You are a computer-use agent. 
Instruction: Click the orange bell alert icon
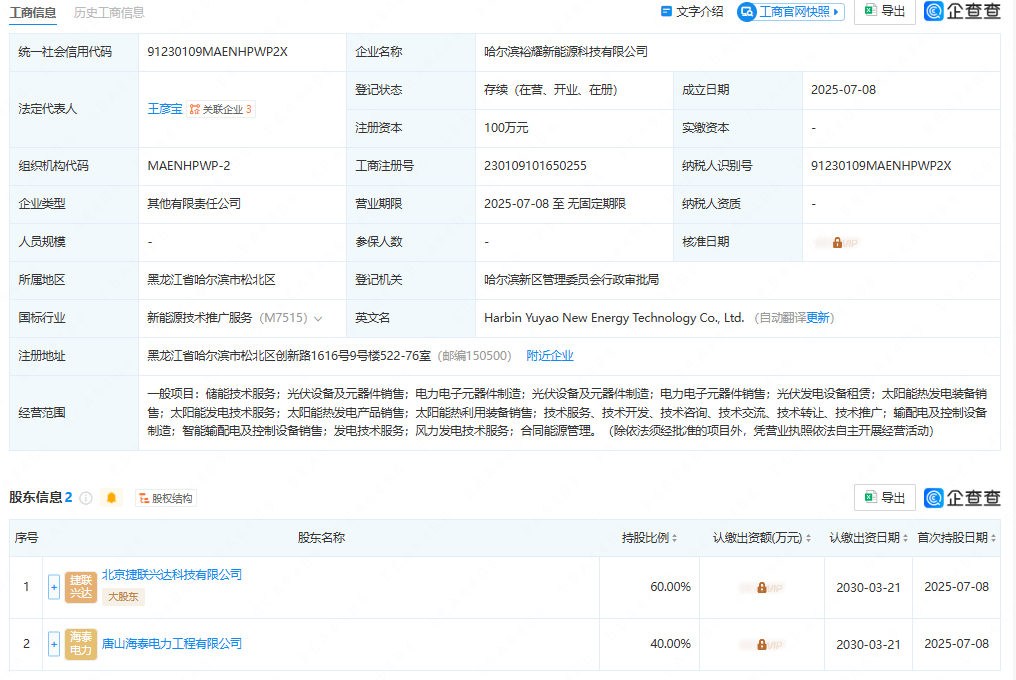point(111,498)
